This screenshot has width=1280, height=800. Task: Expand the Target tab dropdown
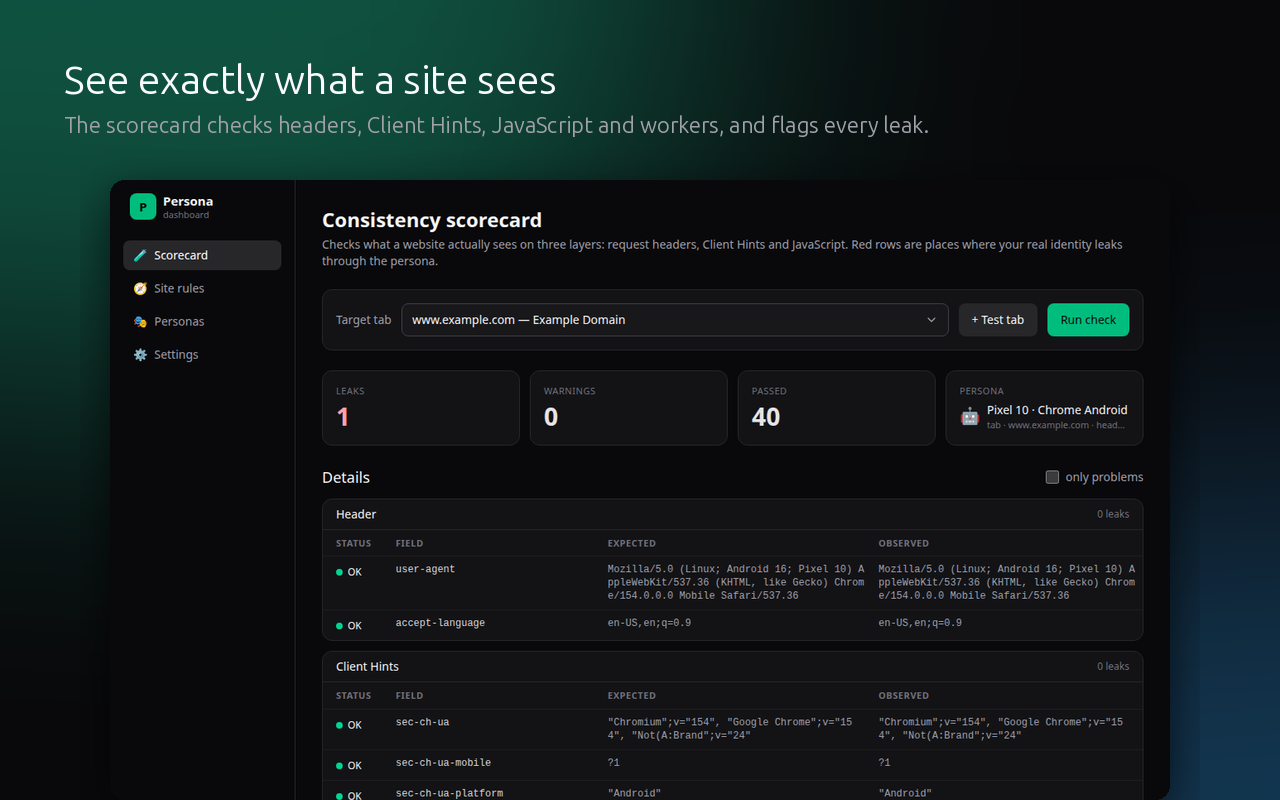pos(675,320)
